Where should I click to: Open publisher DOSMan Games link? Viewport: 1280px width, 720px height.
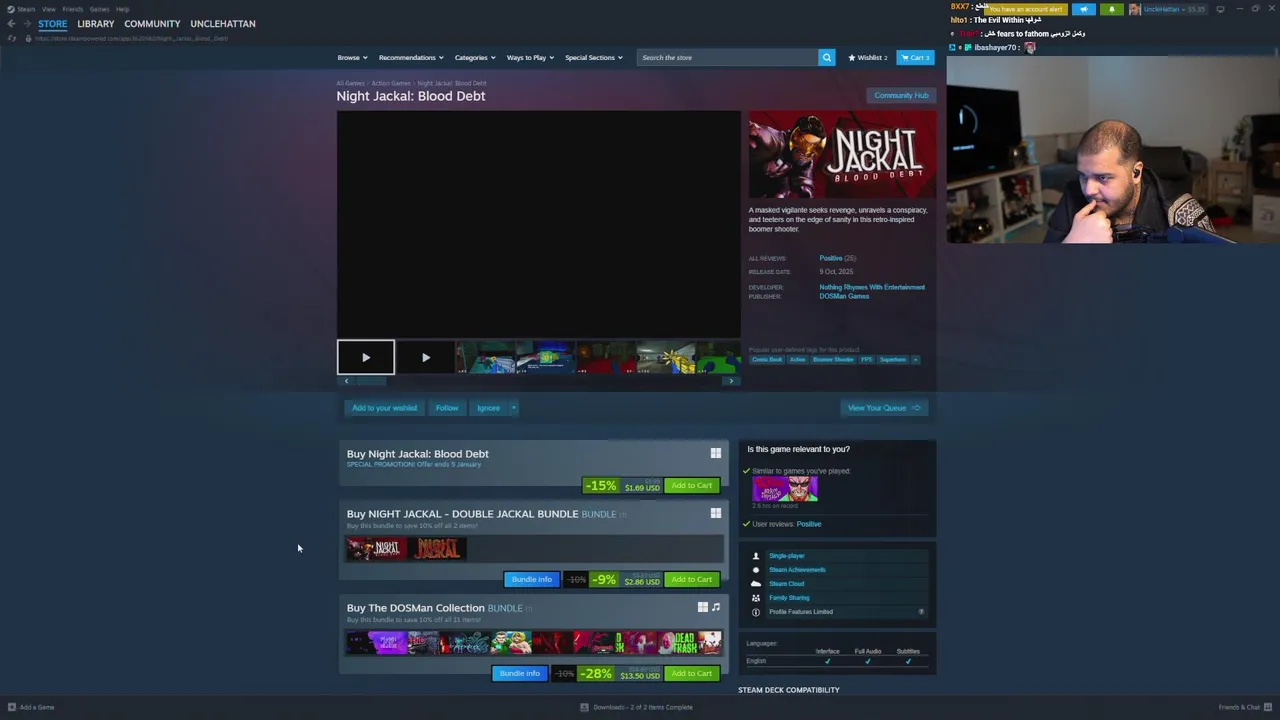point(844,296)
